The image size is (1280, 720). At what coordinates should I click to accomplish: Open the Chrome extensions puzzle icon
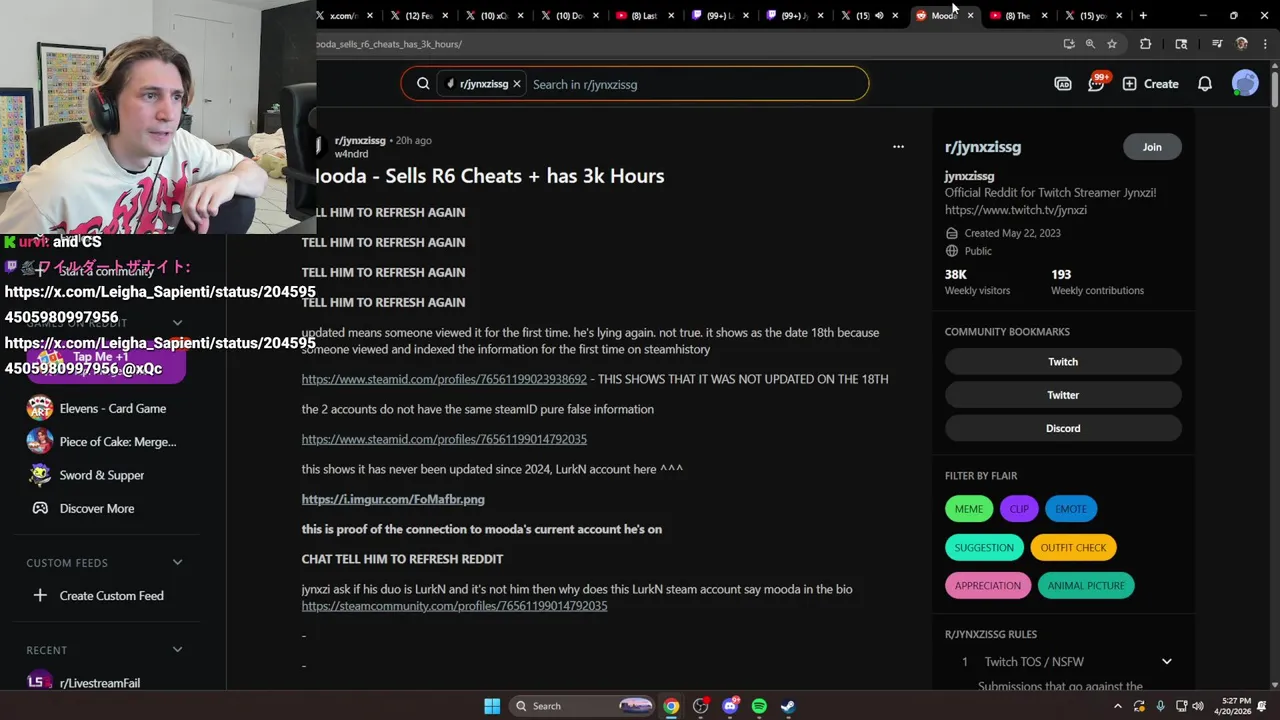pyautogui.click(x=1146, y=44)
